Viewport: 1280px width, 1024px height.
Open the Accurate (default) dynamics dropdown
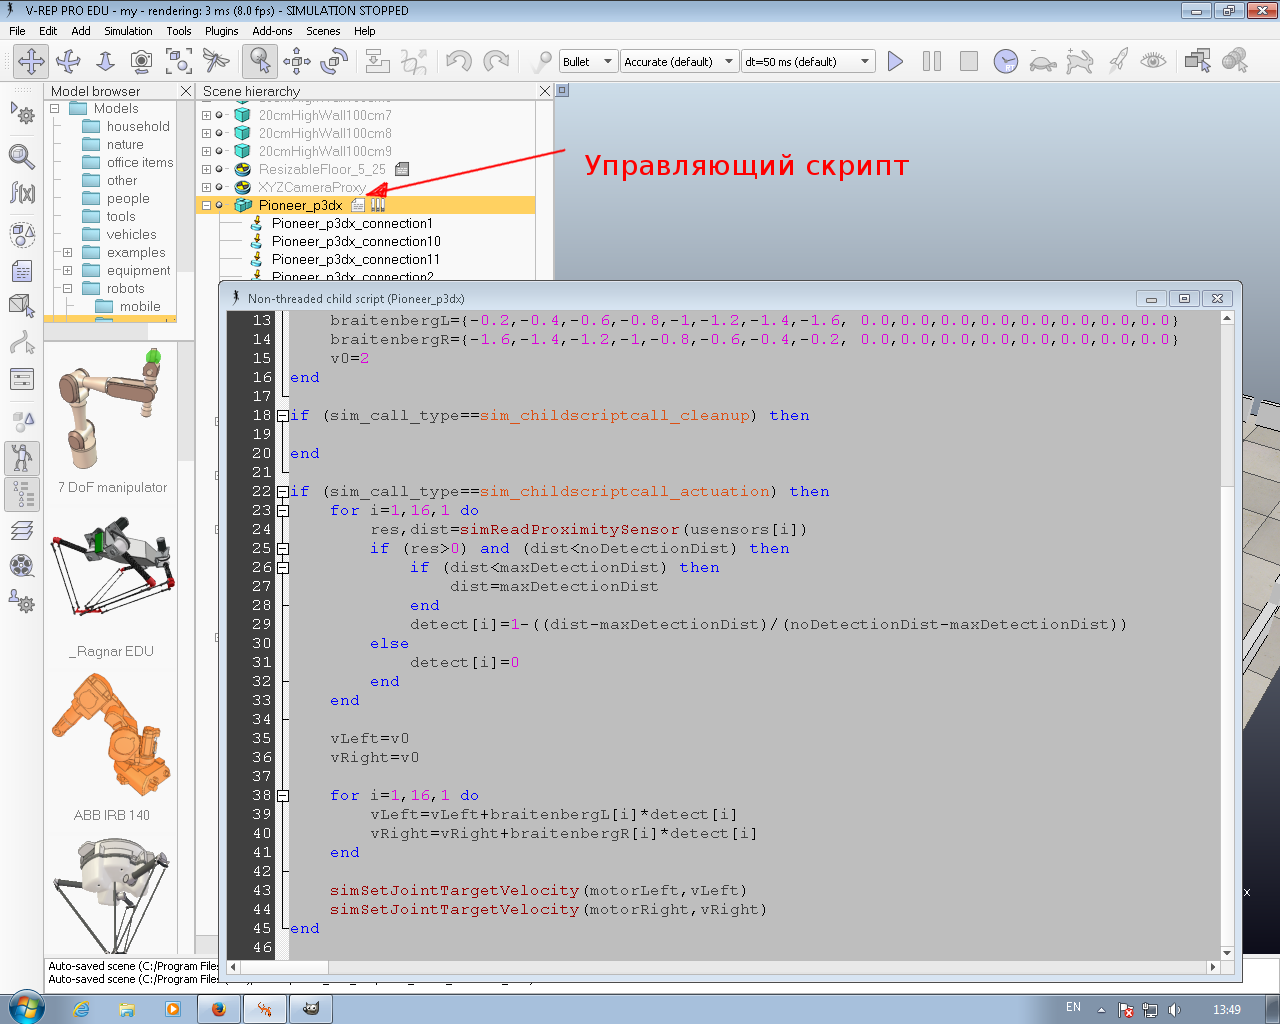pyautogui.click(x=679, y=61)
